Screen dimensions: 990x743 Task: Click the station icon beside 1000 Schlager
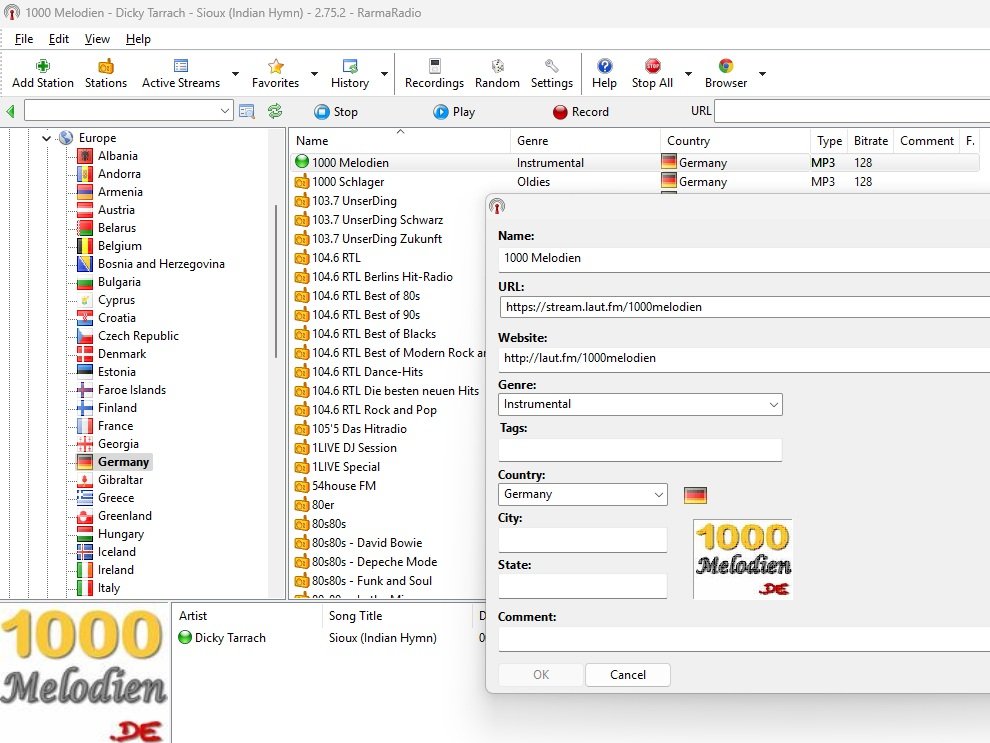302,182
